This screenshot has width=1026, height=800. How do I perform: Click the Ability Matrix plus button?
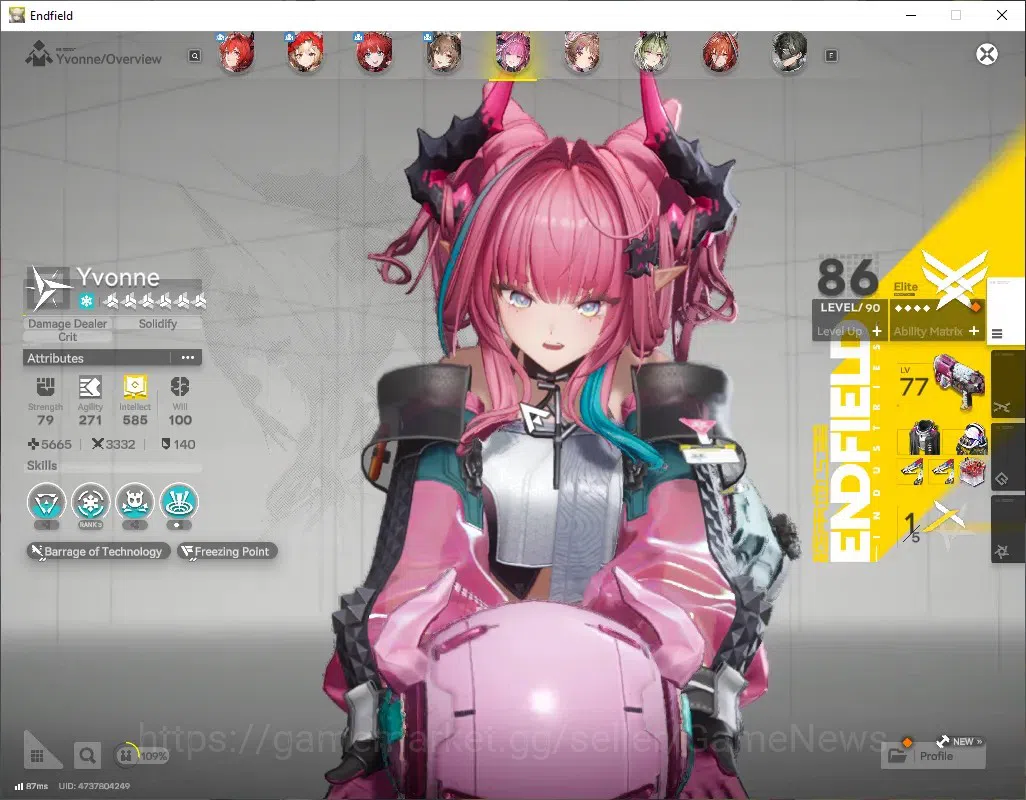pos(974,331)
